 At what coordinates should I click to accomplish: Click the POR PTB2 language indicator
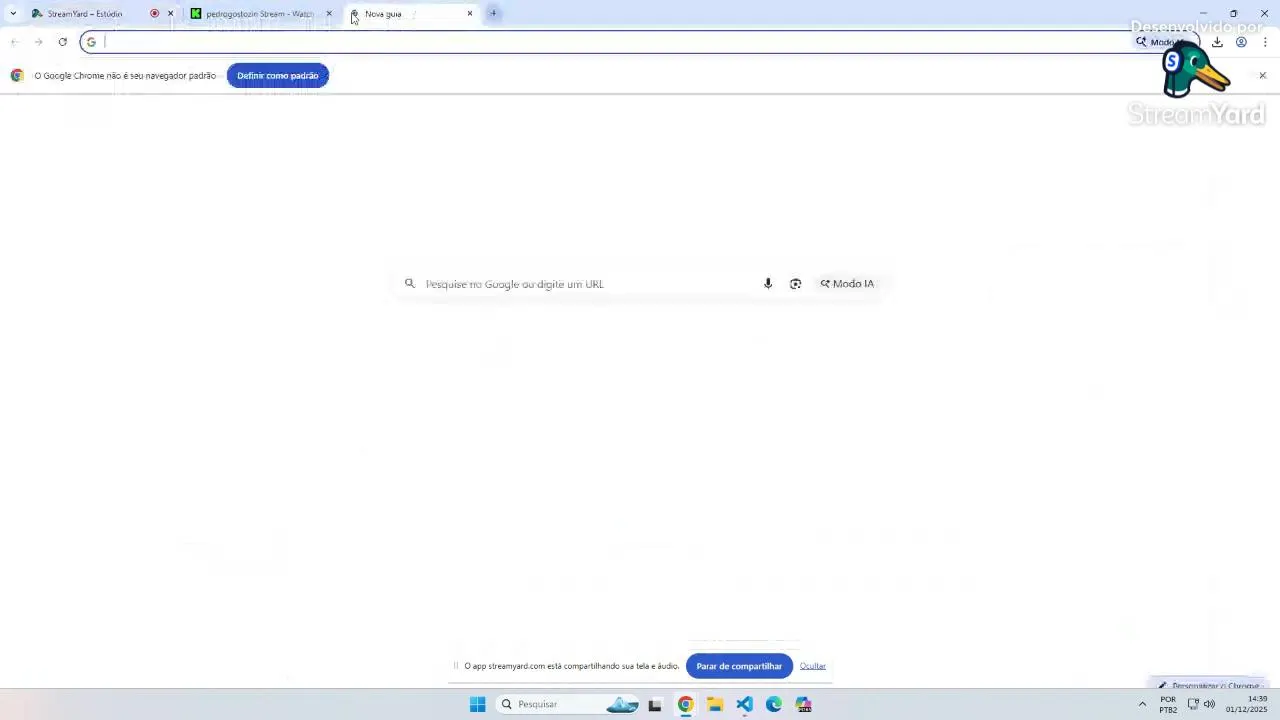coord(1168,704)
